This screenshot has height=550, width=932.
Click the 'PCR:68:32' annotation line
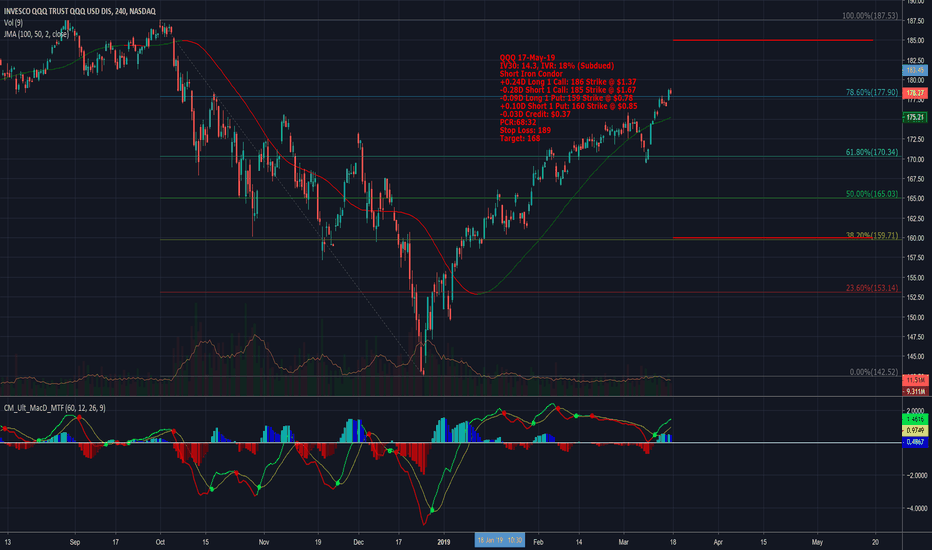(518, 122)
